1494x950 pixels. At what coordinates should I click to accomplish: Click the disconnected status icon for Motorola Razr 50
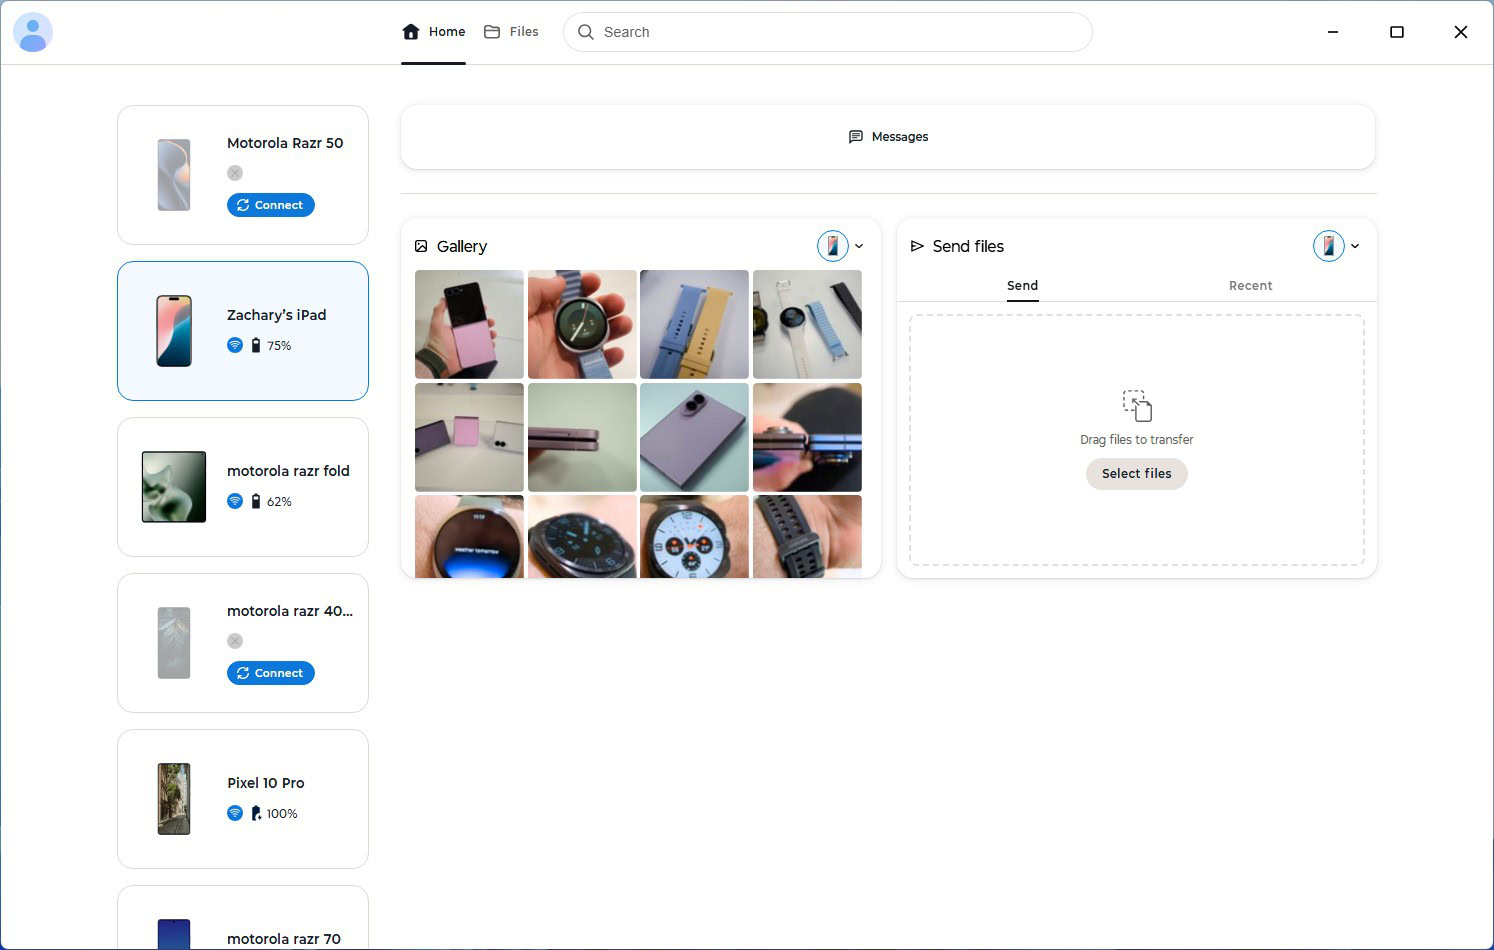point(235,173)
